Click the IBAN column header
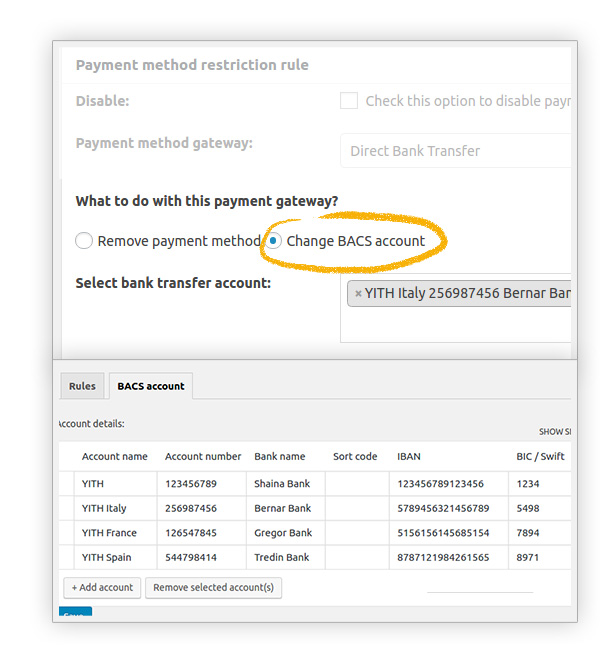 409,456
